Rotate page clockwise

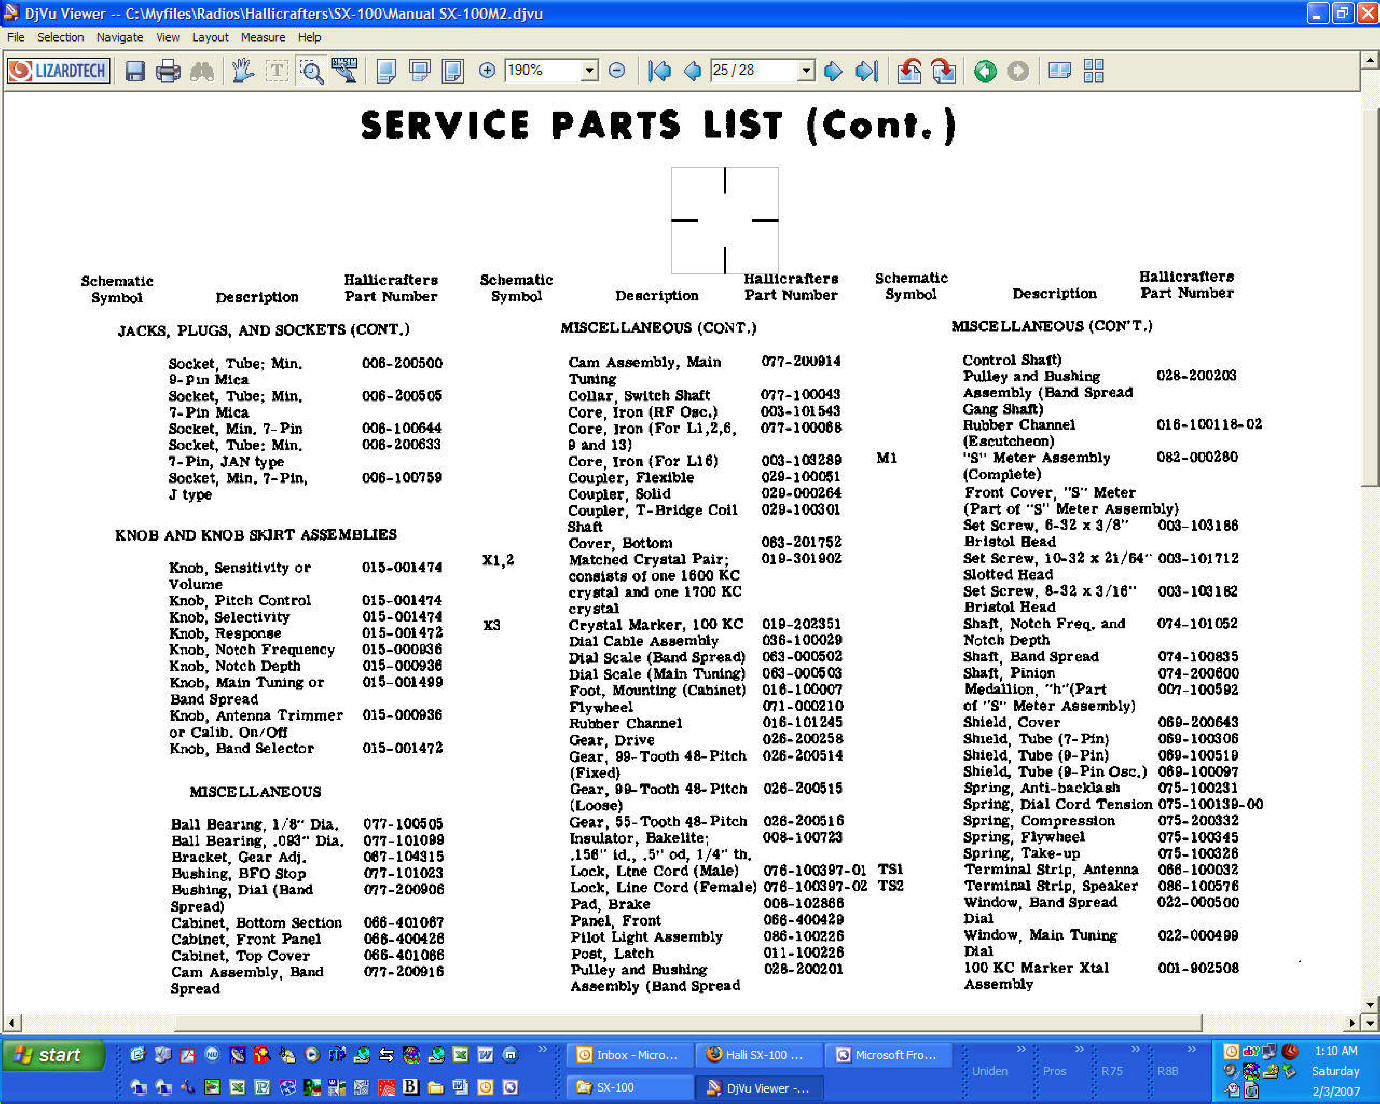pos(943,71)
